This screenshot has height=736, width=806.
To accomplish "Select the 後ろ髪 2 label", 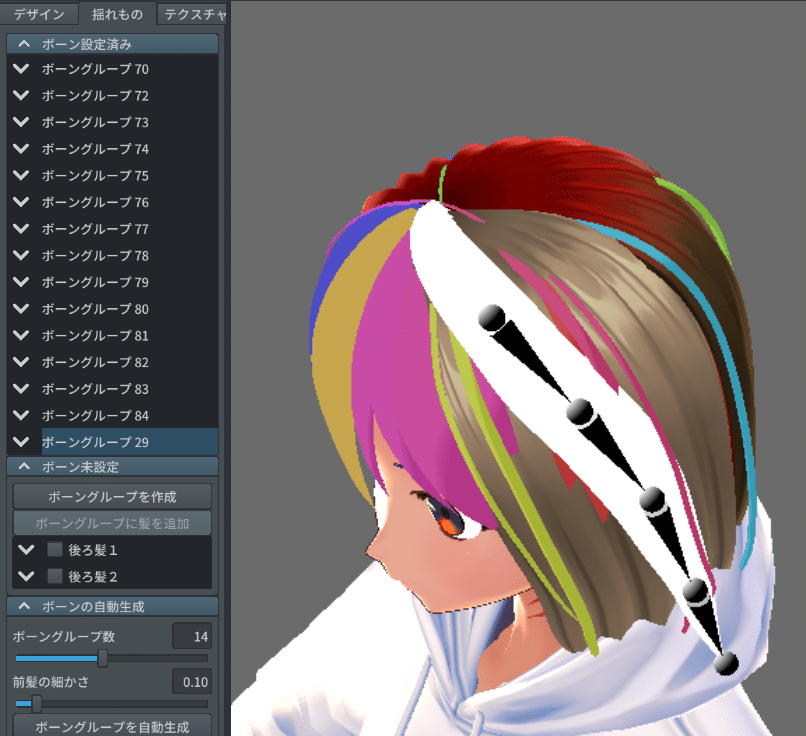I will (93, 577).
